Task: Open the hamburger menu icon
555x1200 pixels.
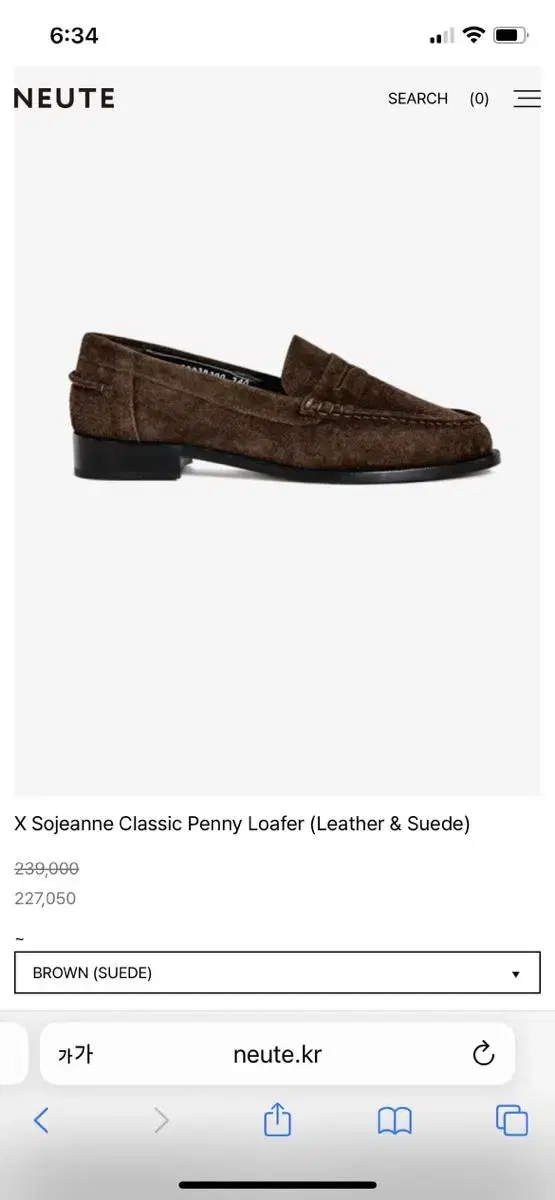Action: [x=527, y=99]
